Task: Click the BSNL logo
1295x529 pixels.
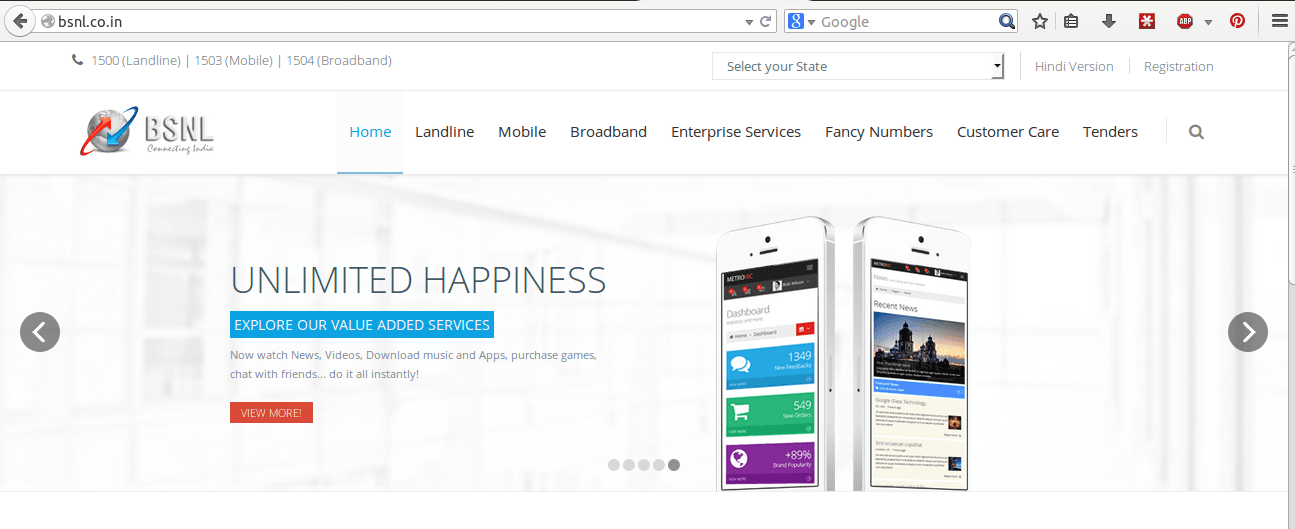Action: pyautogui.click(x=148, y=132)
